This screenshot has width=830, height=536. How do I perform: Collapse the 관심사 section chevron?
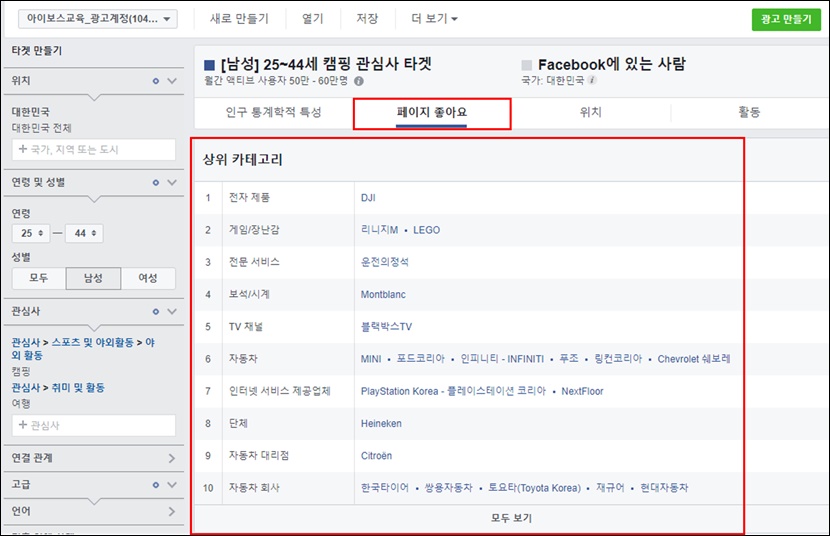pos(172,312)
